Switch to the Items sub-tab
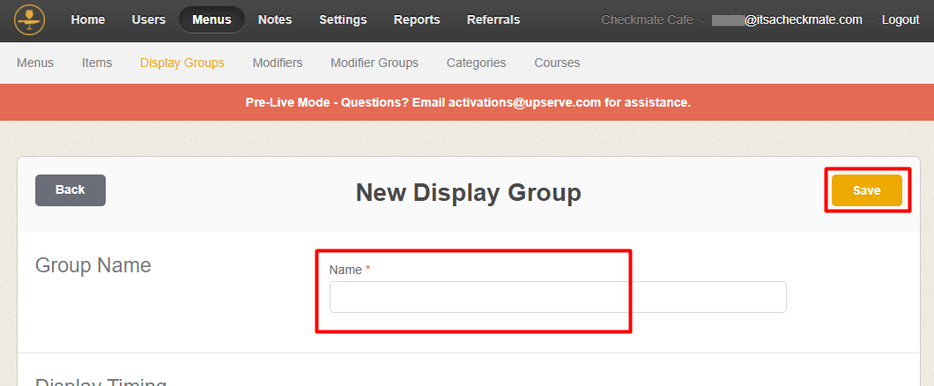 (x=96, y=63)
